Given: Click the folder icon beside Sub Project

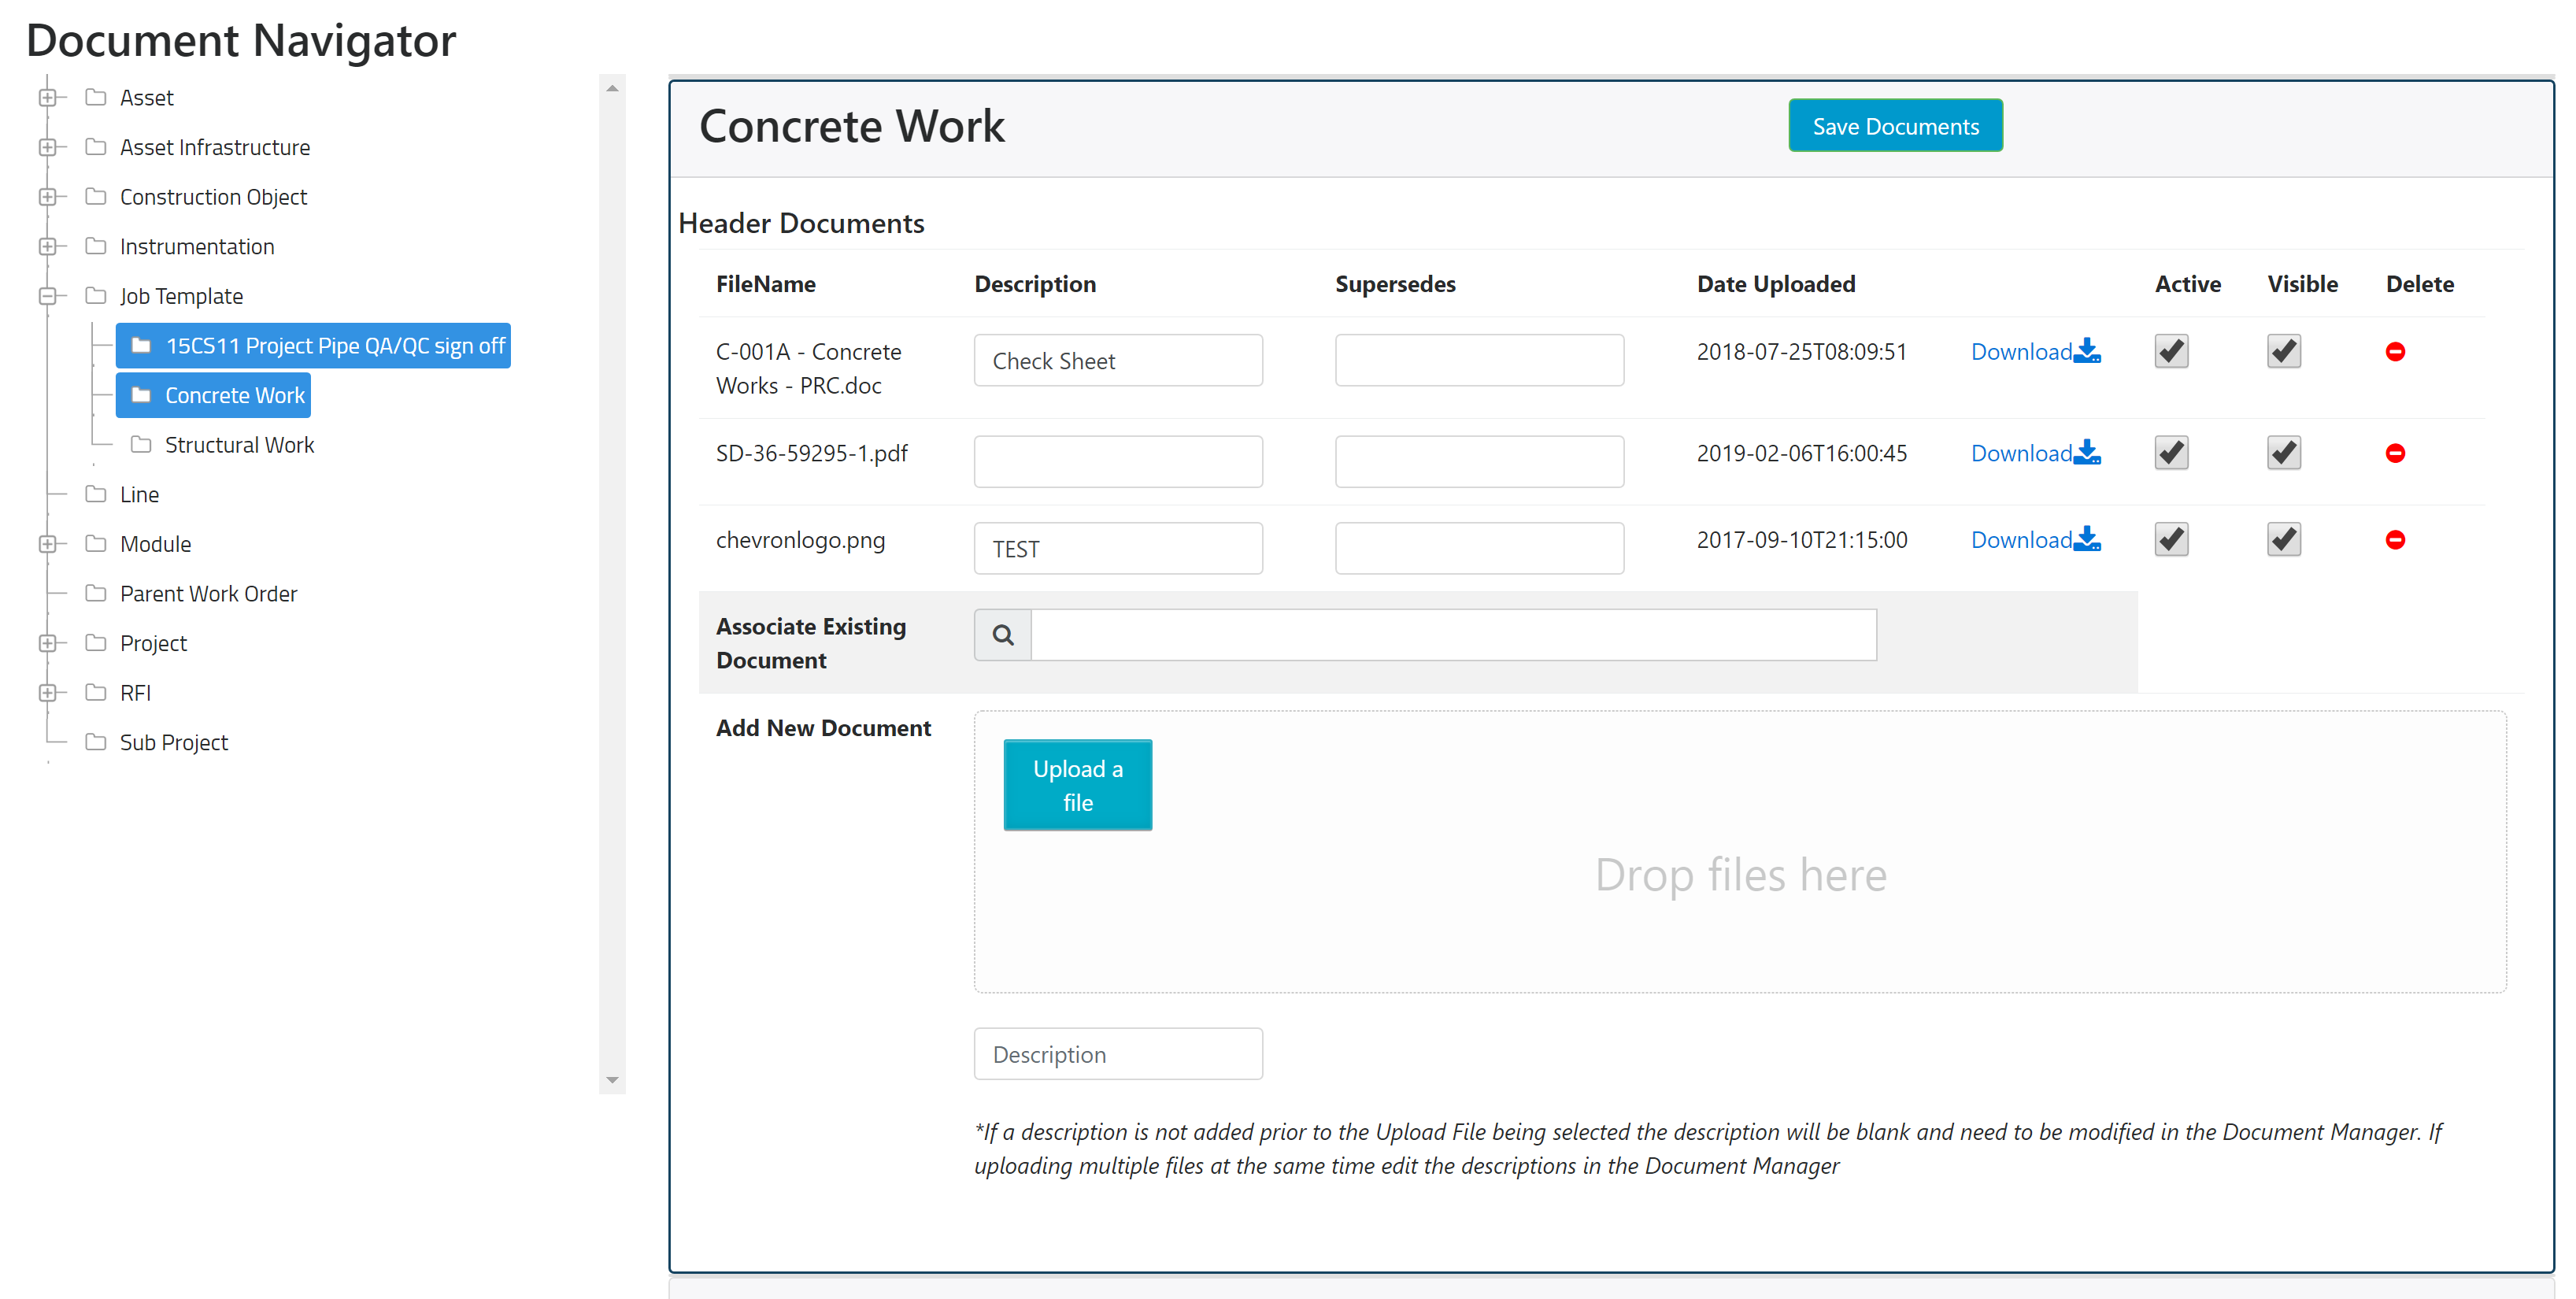Looking at the screenshot, I should 95,742.
